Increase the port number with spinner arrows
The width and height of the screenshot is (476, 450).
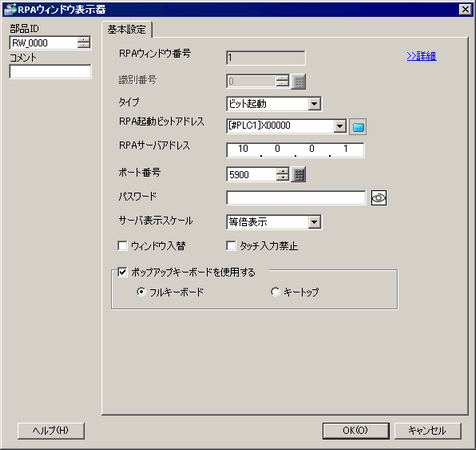tap(283, 171)
